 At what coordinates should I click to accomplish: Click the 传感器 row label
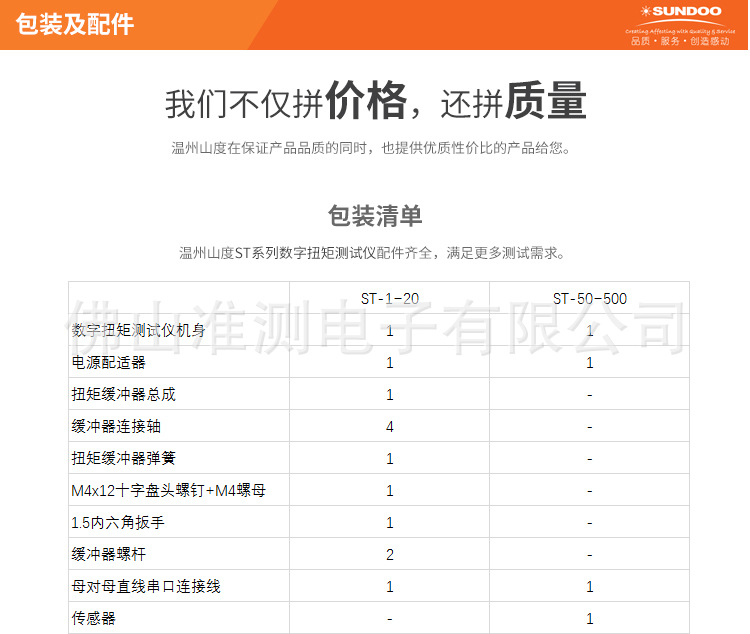point(93,618)
